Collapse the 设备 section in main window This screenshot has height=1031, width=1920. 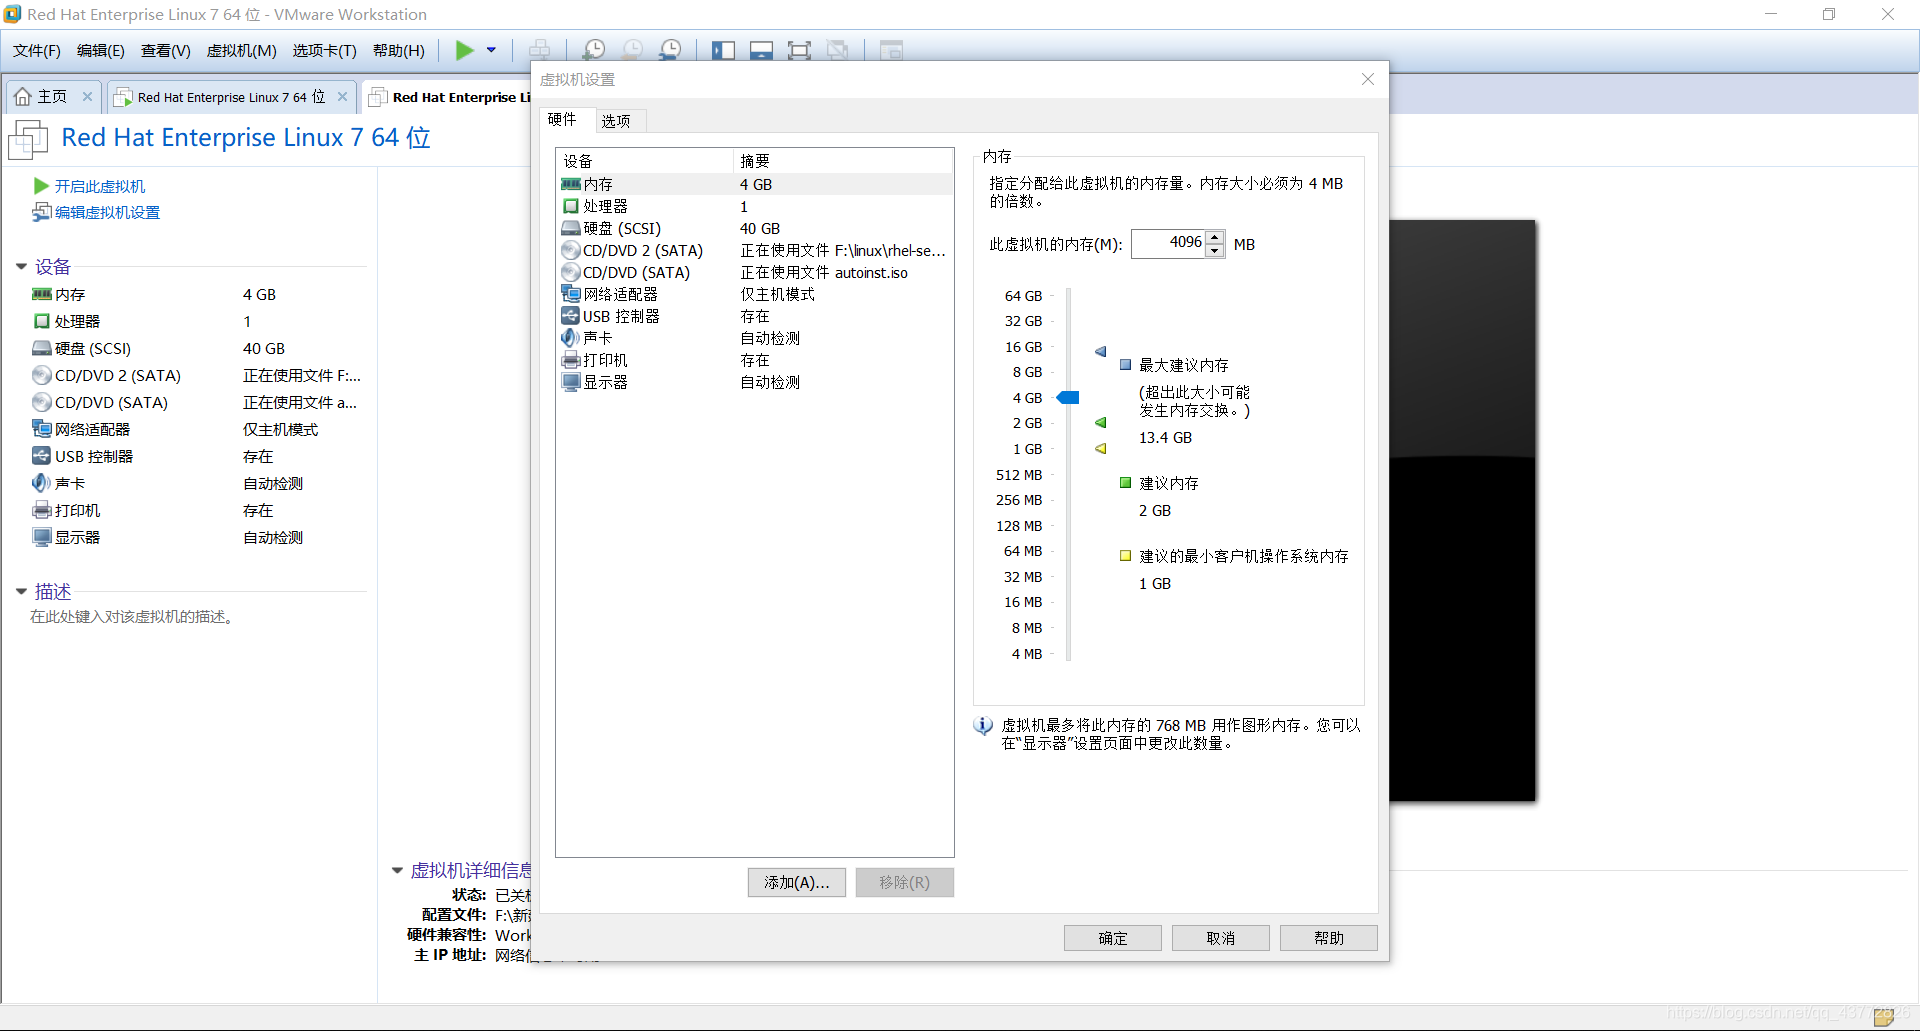point(21,266)
